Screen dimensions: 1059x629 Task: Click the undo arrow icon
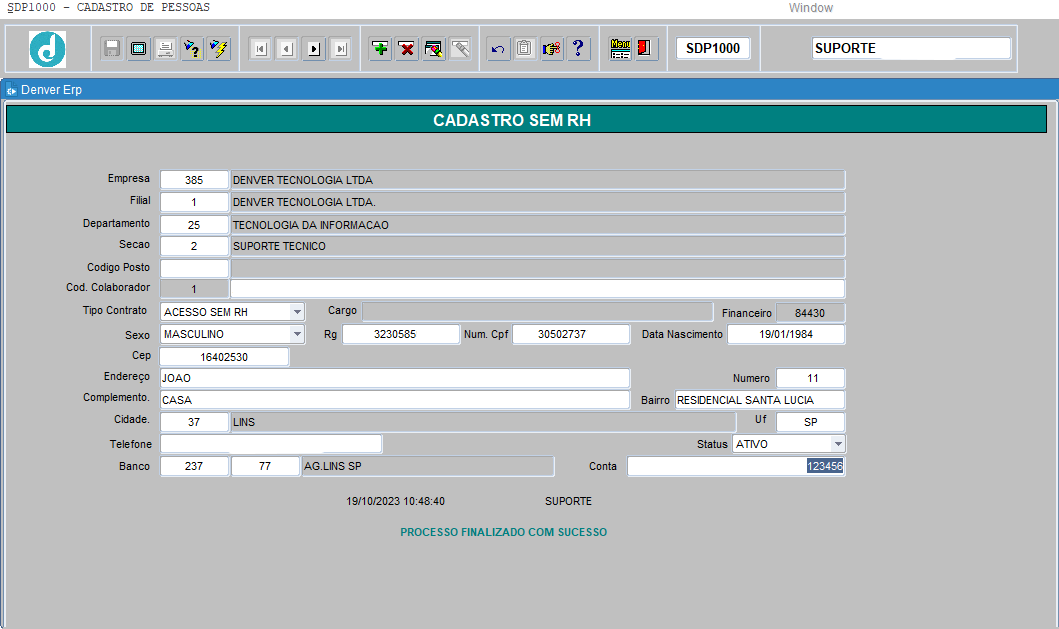(498, 49)
